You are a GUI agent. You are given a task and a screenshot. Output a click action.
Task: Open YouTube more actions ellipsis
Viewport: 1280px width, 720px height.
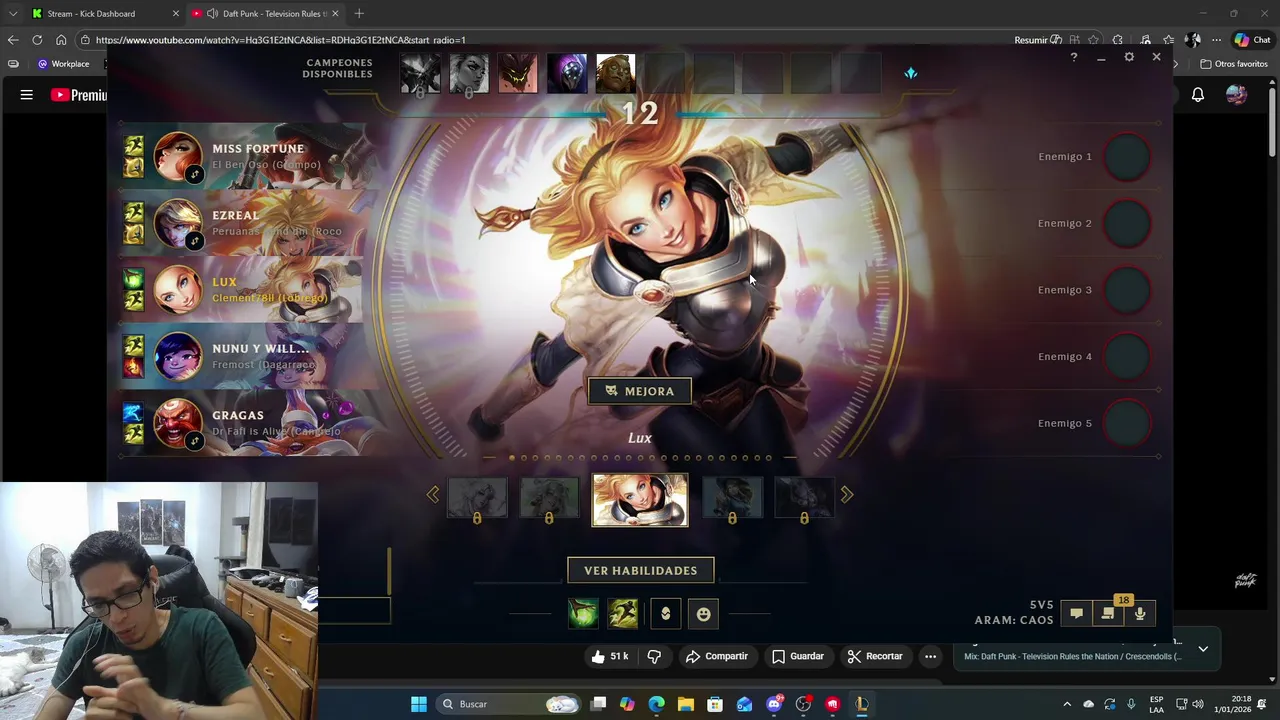[x=930, y=656]
